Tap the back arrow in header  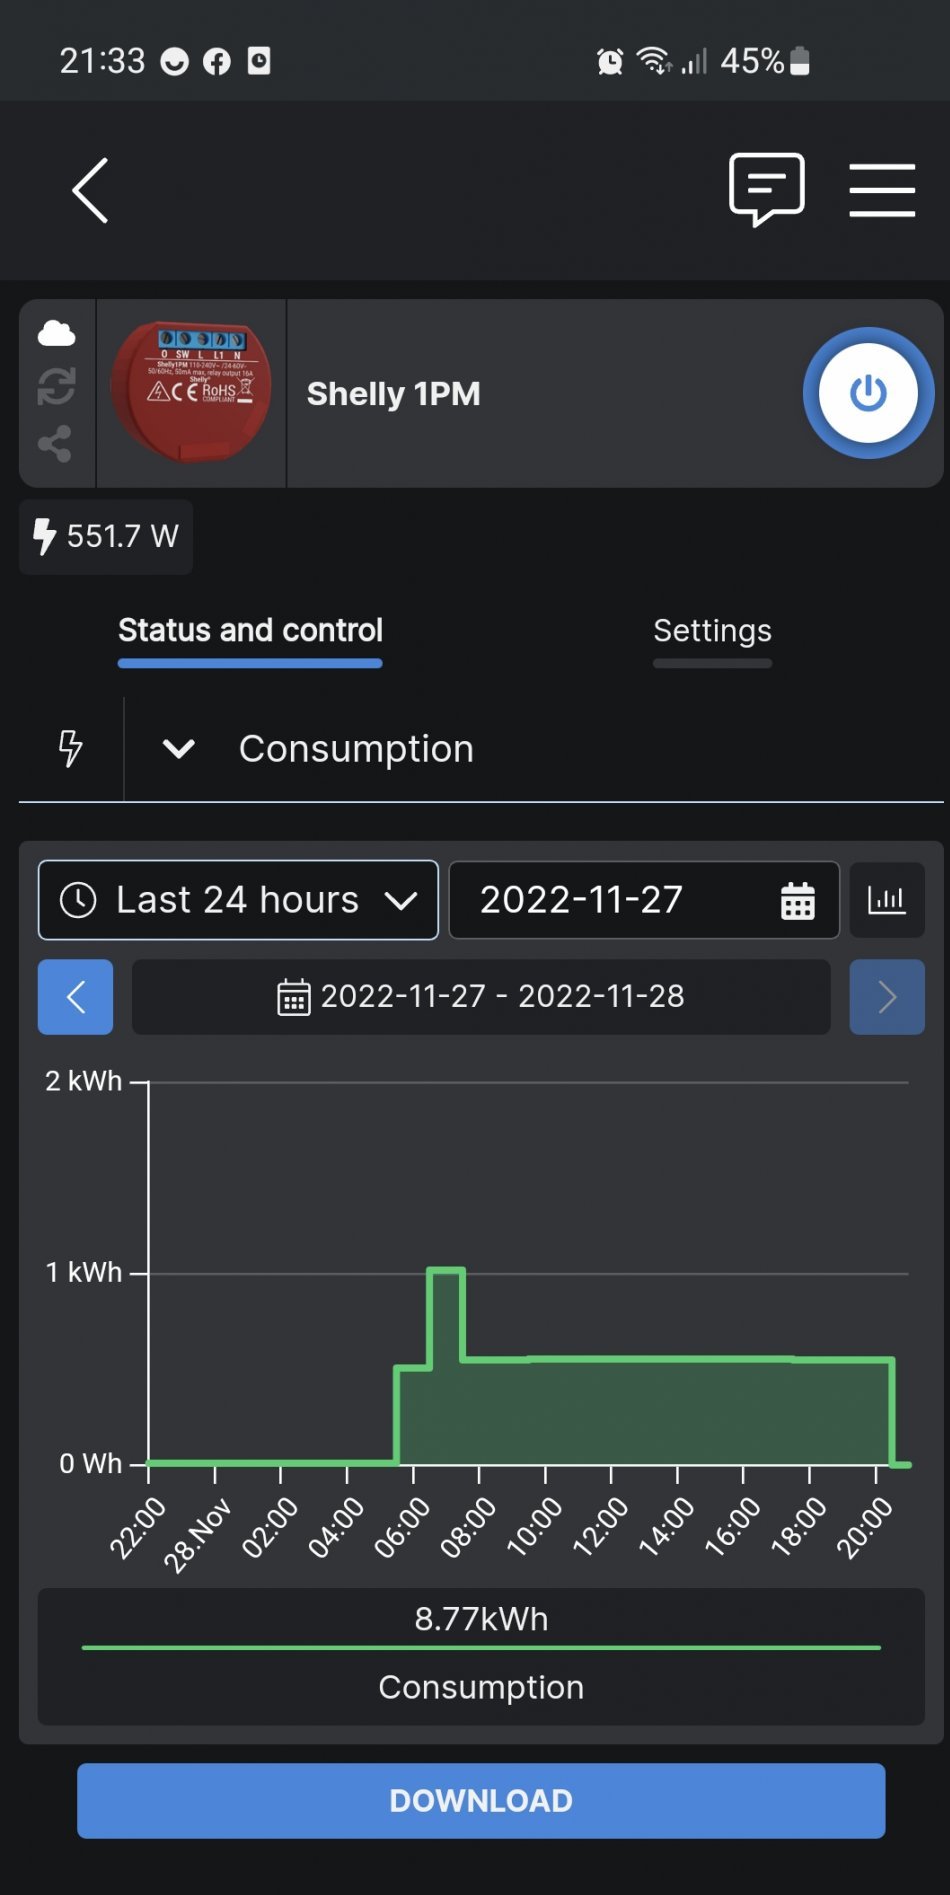[90, 190]
